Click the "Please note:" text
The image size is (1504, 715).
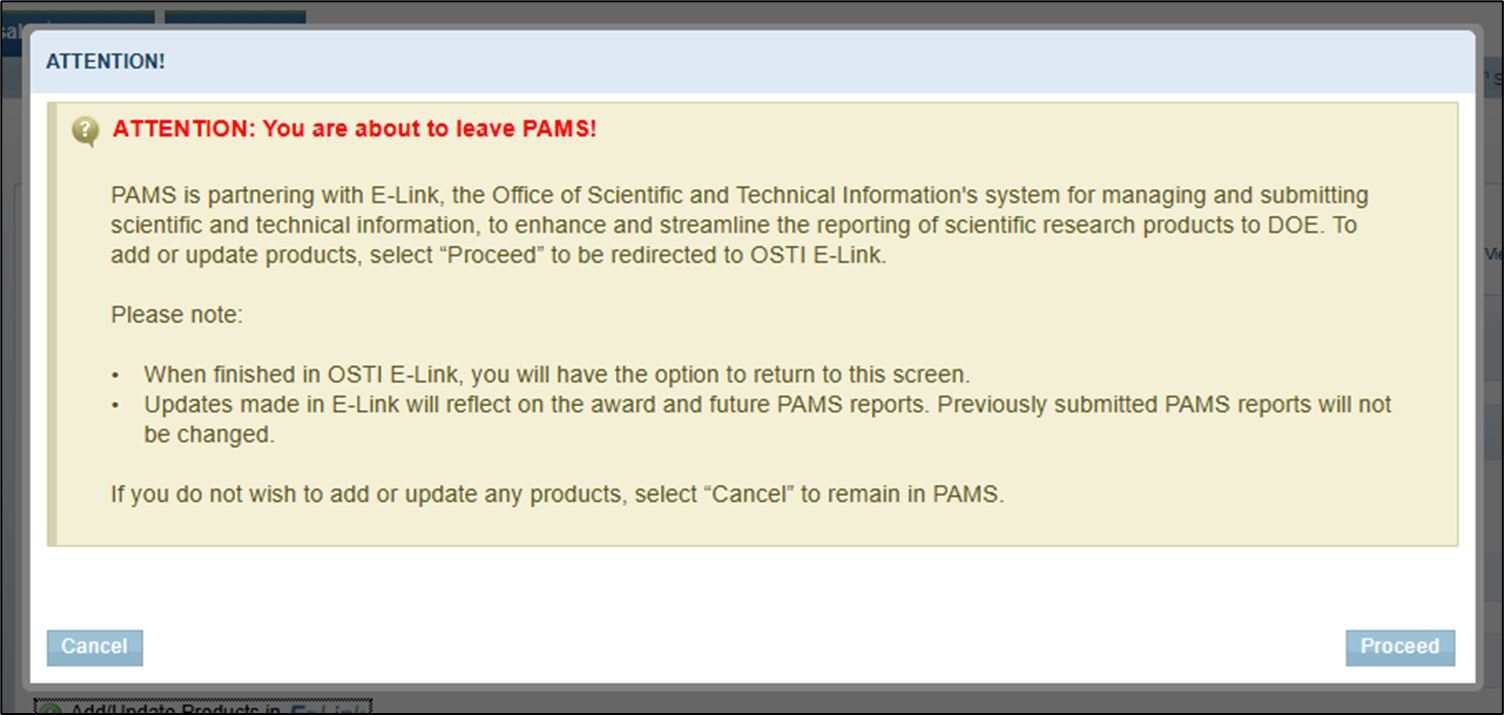(x=177, y=315)
